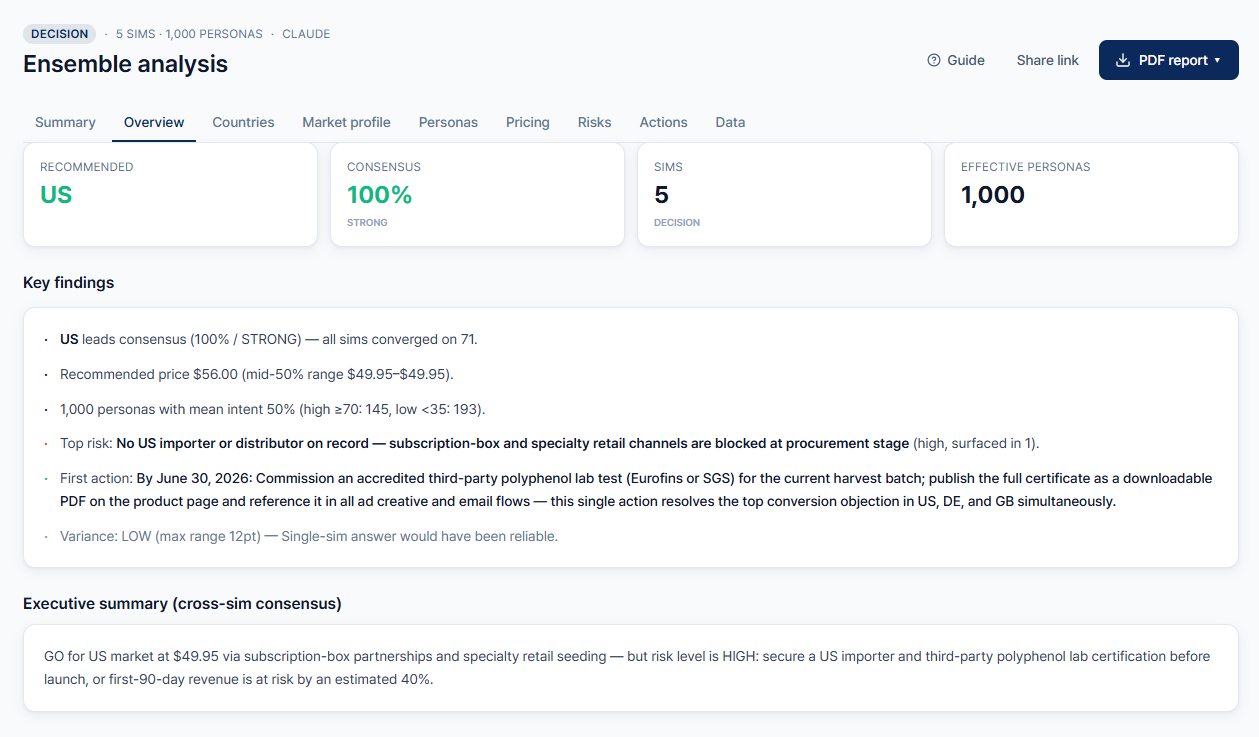Click the 1,000 effective personas value
This screenshot has width=1259, height=737.
click(x=993, y=195)
